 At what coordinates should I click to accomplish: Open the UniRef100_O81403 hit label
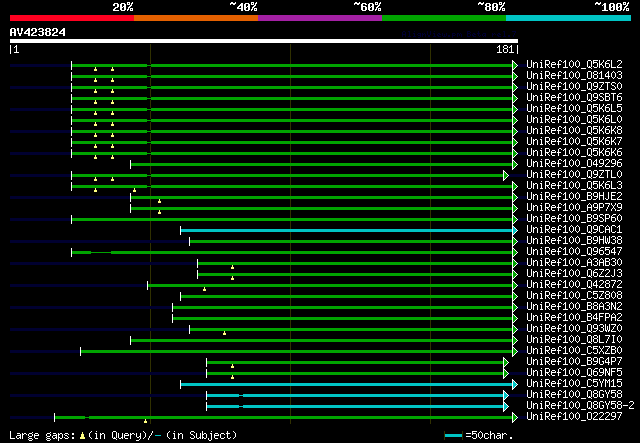click(x=574, y=76)
